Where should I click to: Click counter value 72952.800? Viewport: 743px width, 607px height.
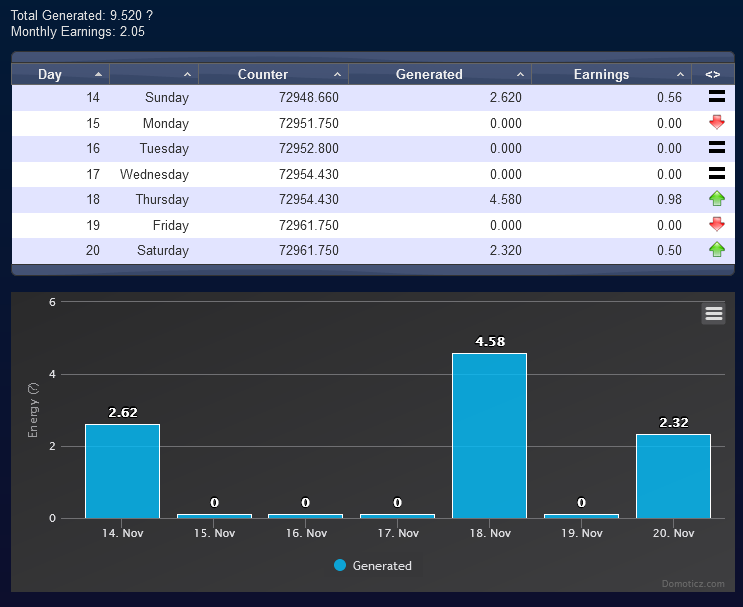tap(308, 148)
